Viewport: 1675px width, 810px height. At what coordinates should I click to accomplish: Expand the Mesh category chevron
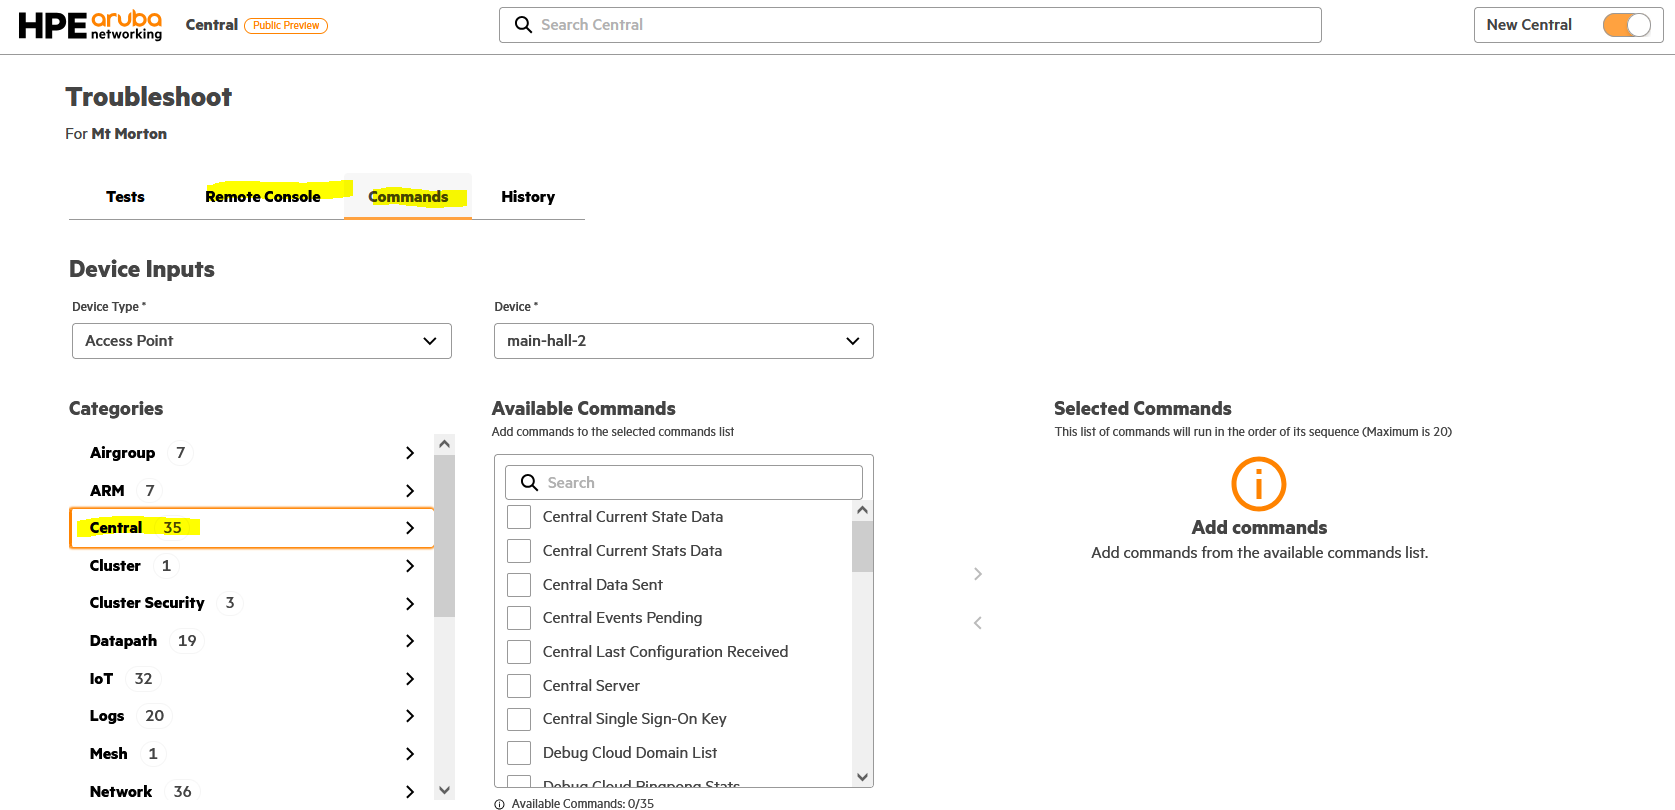[x=410, y=754]
